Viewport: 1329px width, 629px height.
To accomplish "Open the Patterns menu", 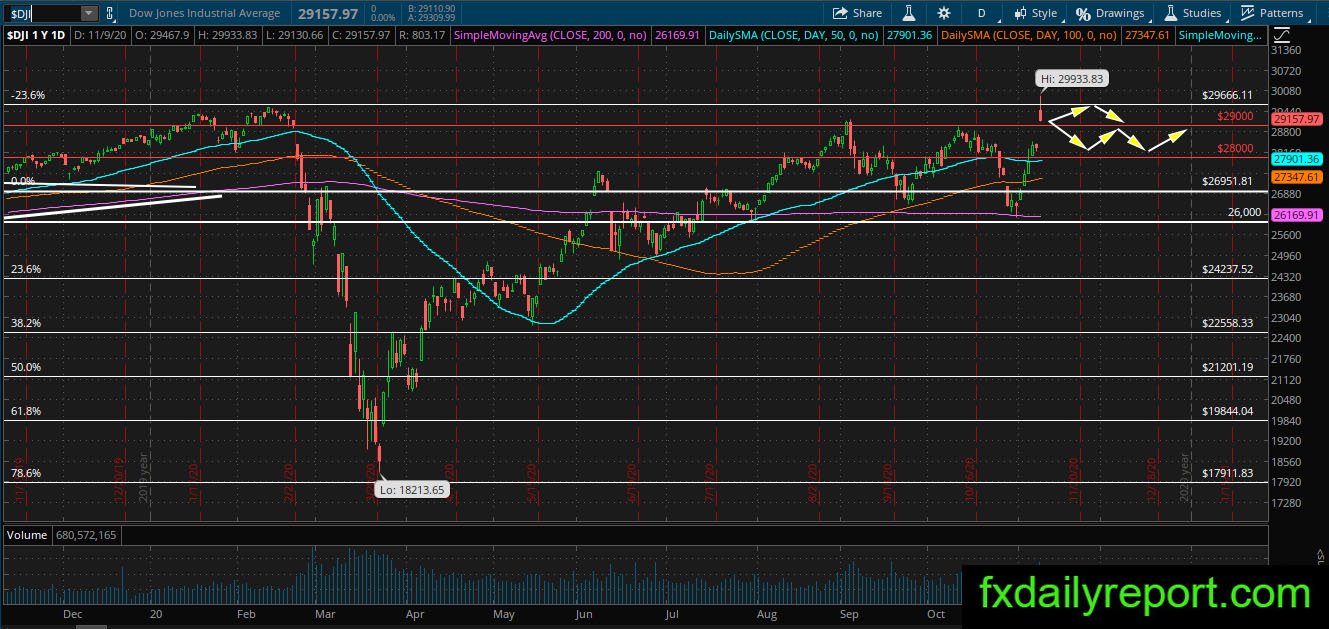I will coord(1272,13).
